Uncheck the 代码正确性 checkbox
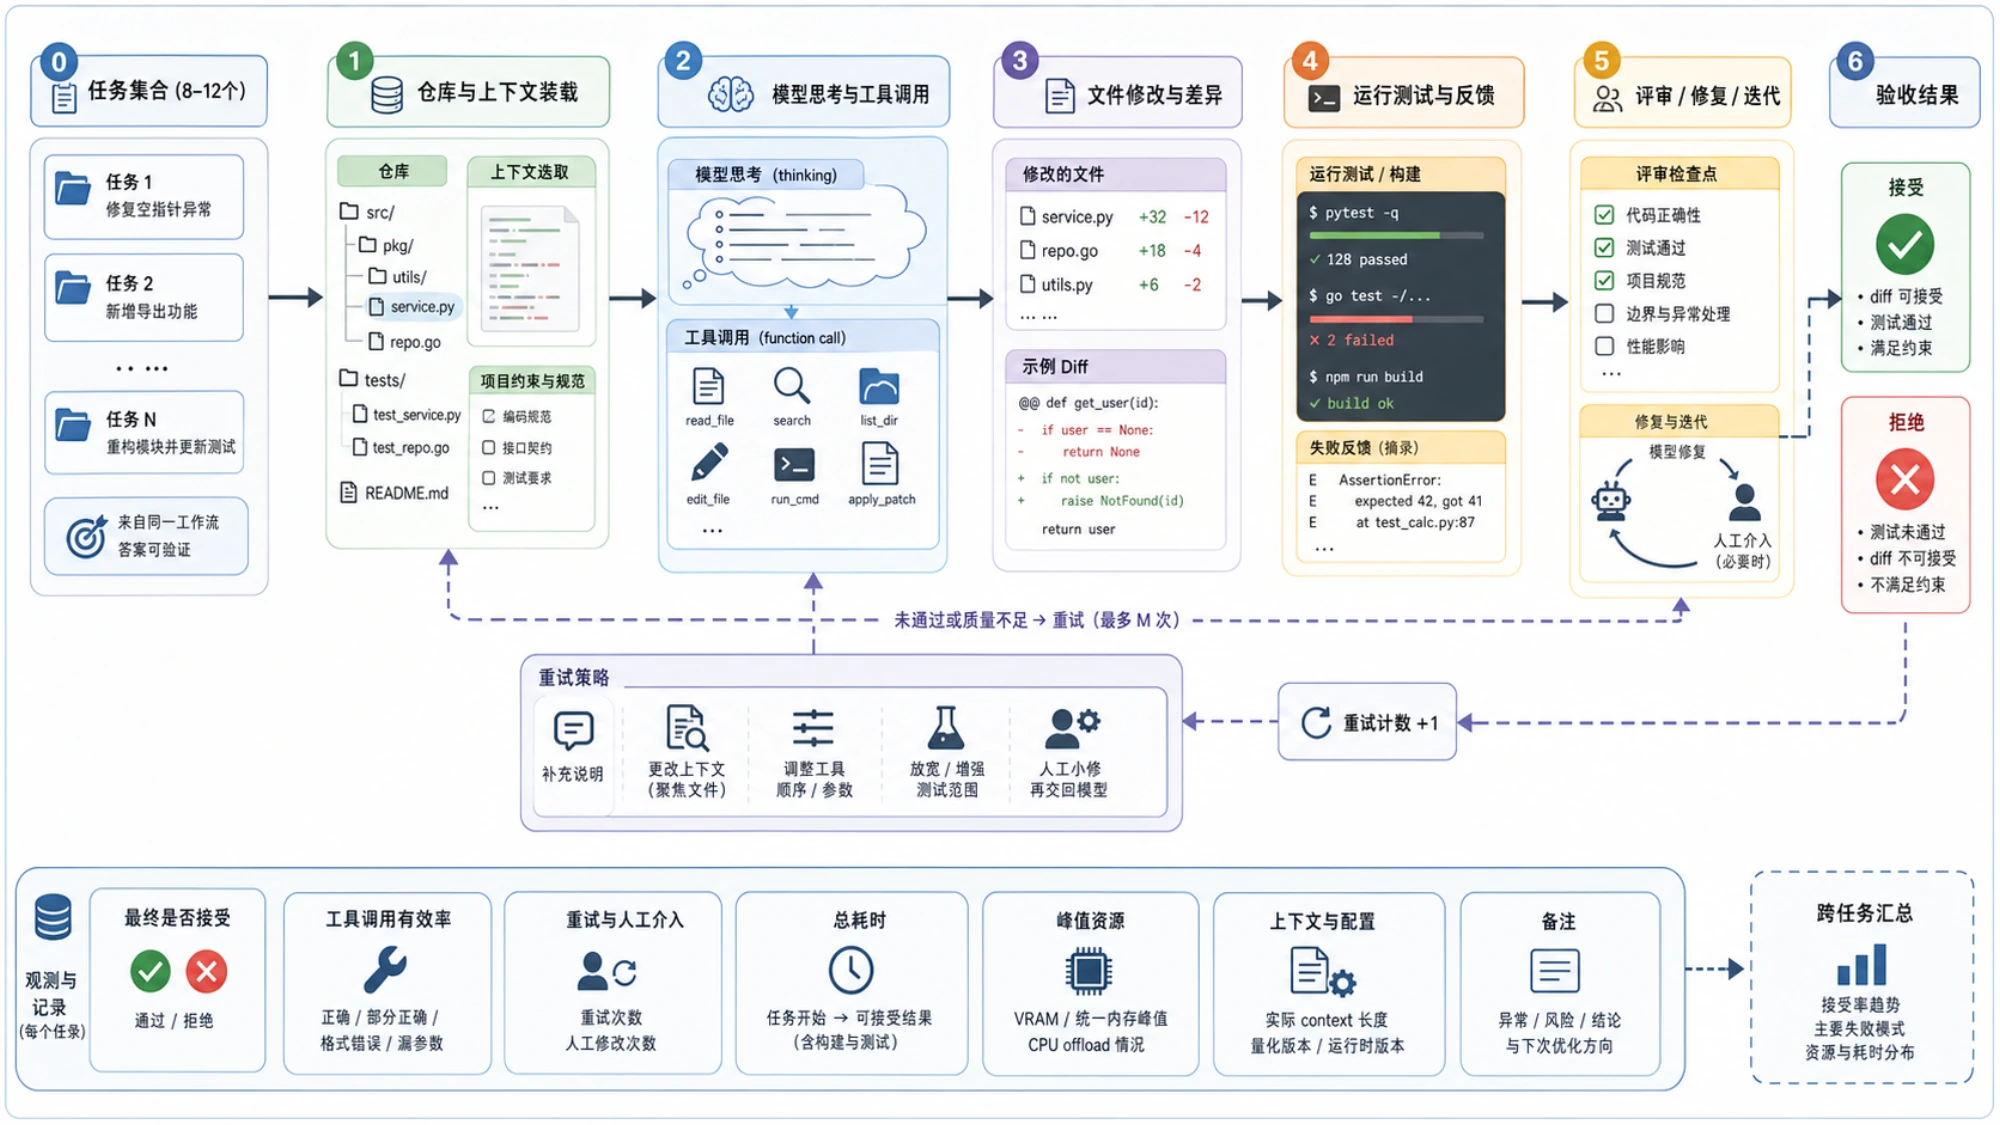The image size is (2000, 1125). click(1604, 215)
